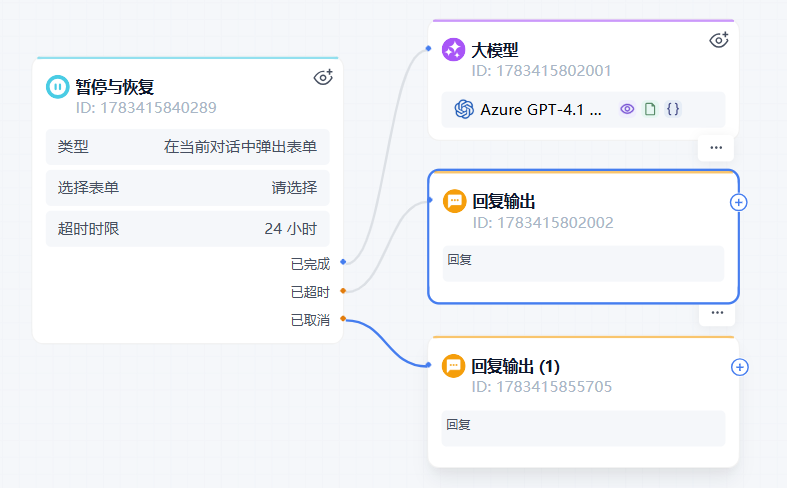The height and width of the screenshot is (488, 787).
Task: Click the plus button on 回复输出 (1) node
Action: tap(739, 367)
